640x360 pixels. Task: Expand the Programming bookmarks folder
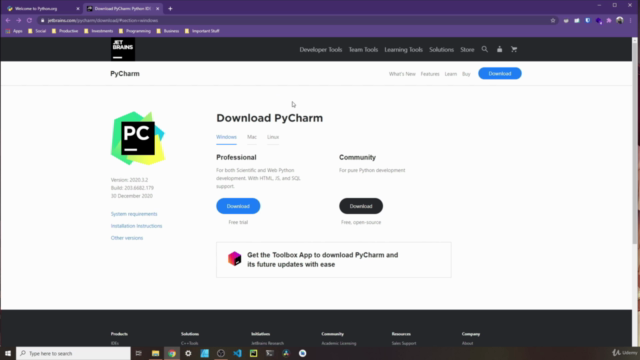135,31
